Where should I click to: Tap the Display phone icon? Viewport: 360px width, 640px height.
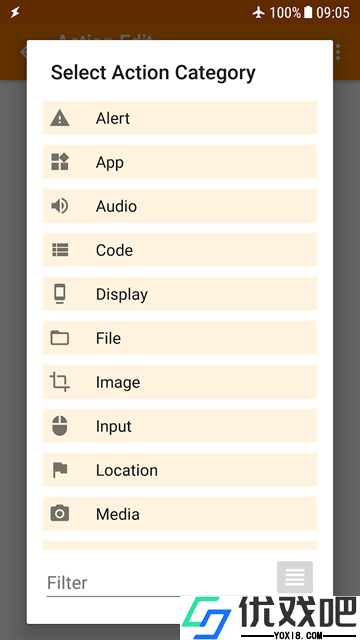[x=60, y=294]
